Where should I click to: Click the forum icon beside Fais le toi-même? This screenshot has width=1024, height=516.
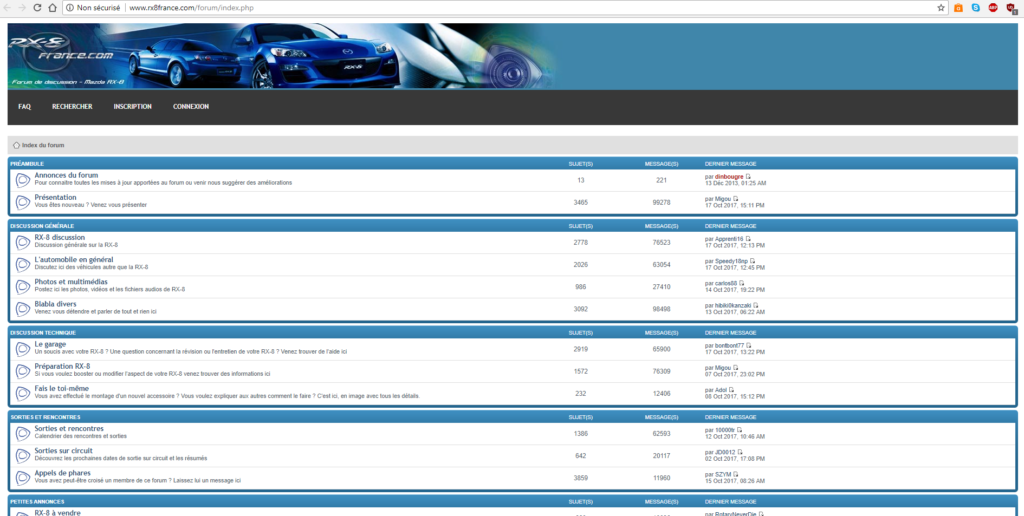coord(23,393)
